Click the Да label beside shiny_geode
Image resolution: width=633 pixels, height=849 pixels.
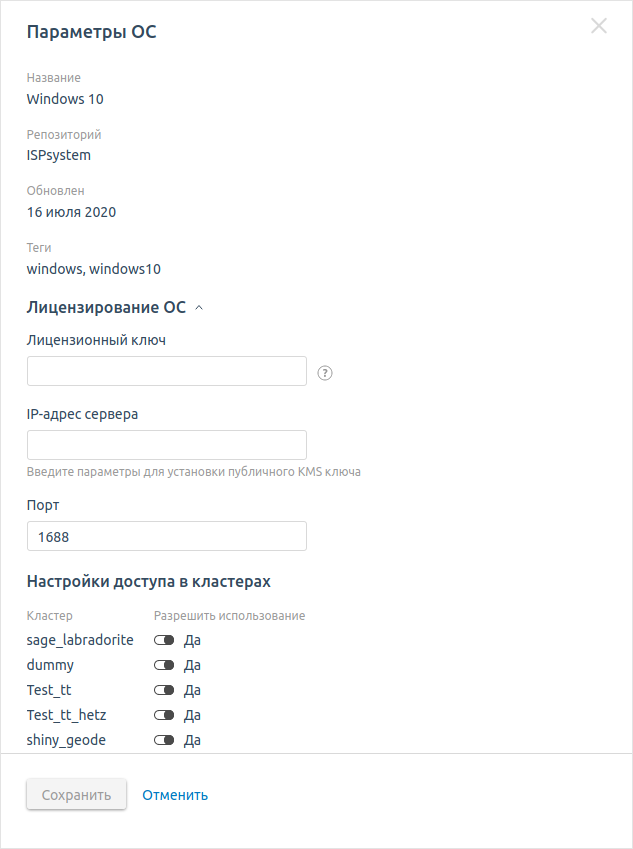point(192,740)
